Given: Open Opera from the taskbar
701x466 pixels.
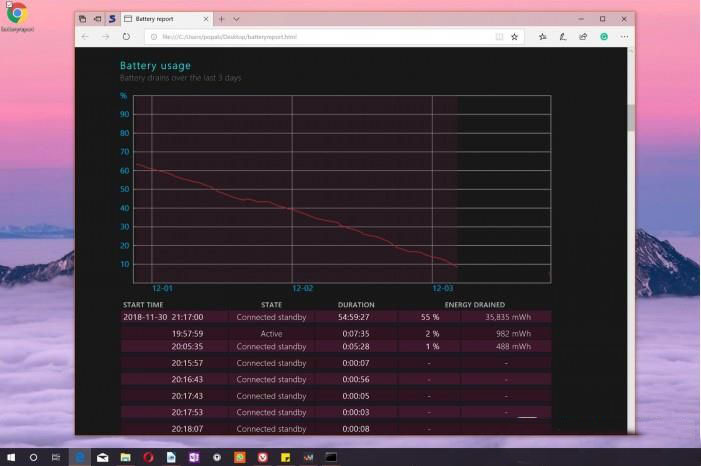Looking at the screenshot, I should coord(148,457).
